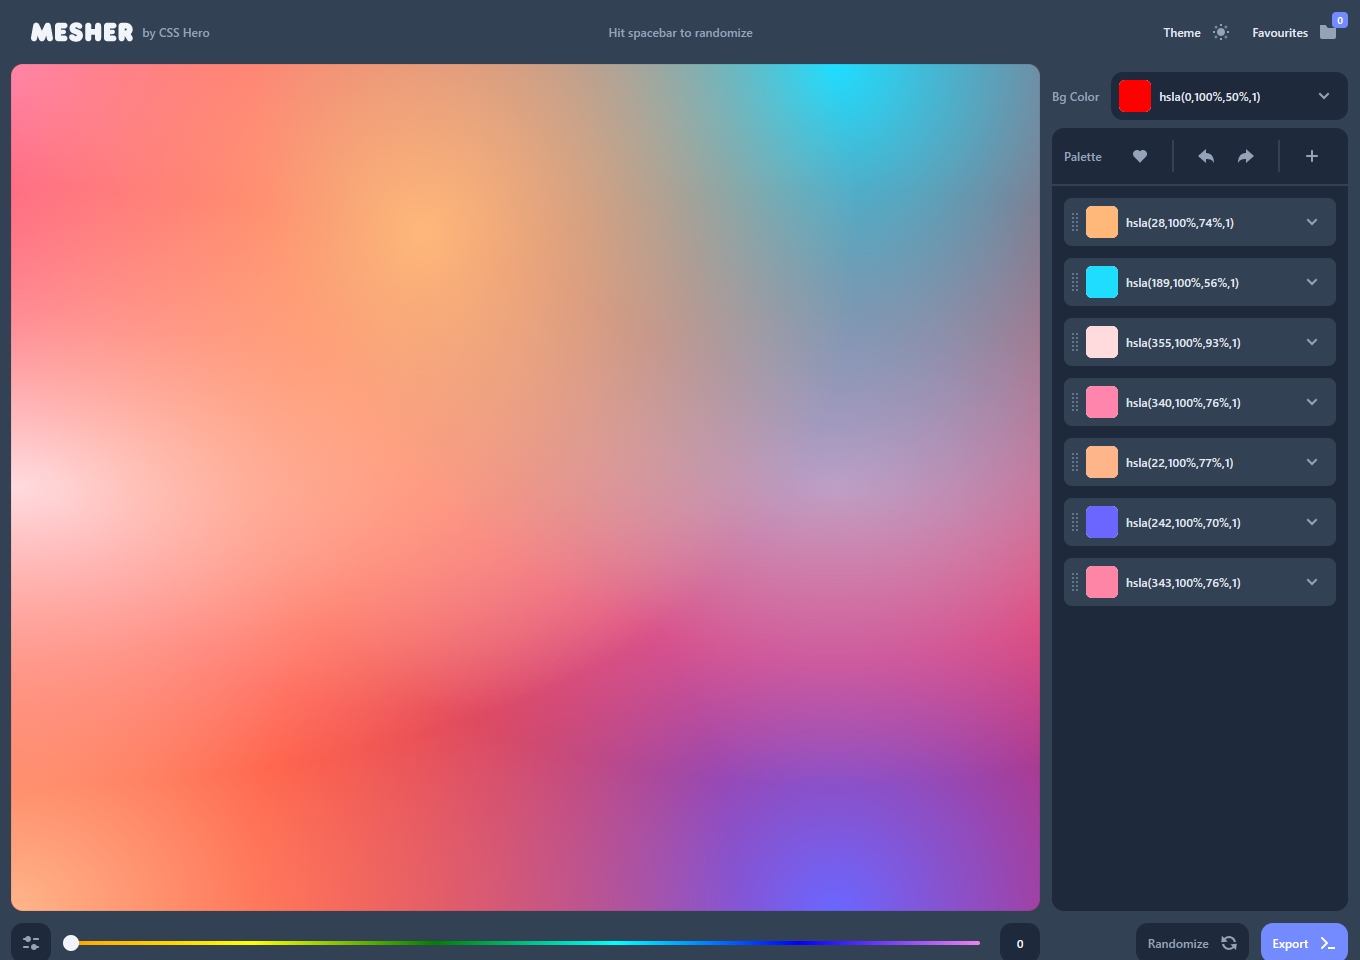Grab drag handle of hsla(28,100%,74%,1) row
This screenshot has height=960, width=1360.
[x=1075, y=222]
